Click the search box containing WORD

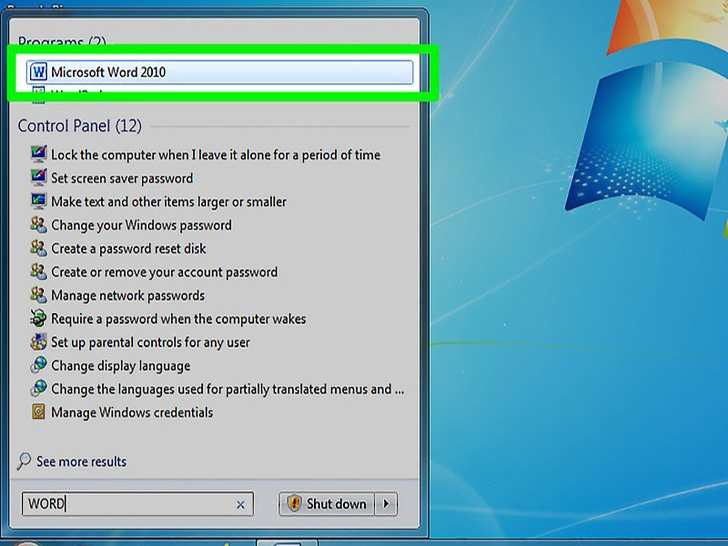pos(137,504)
